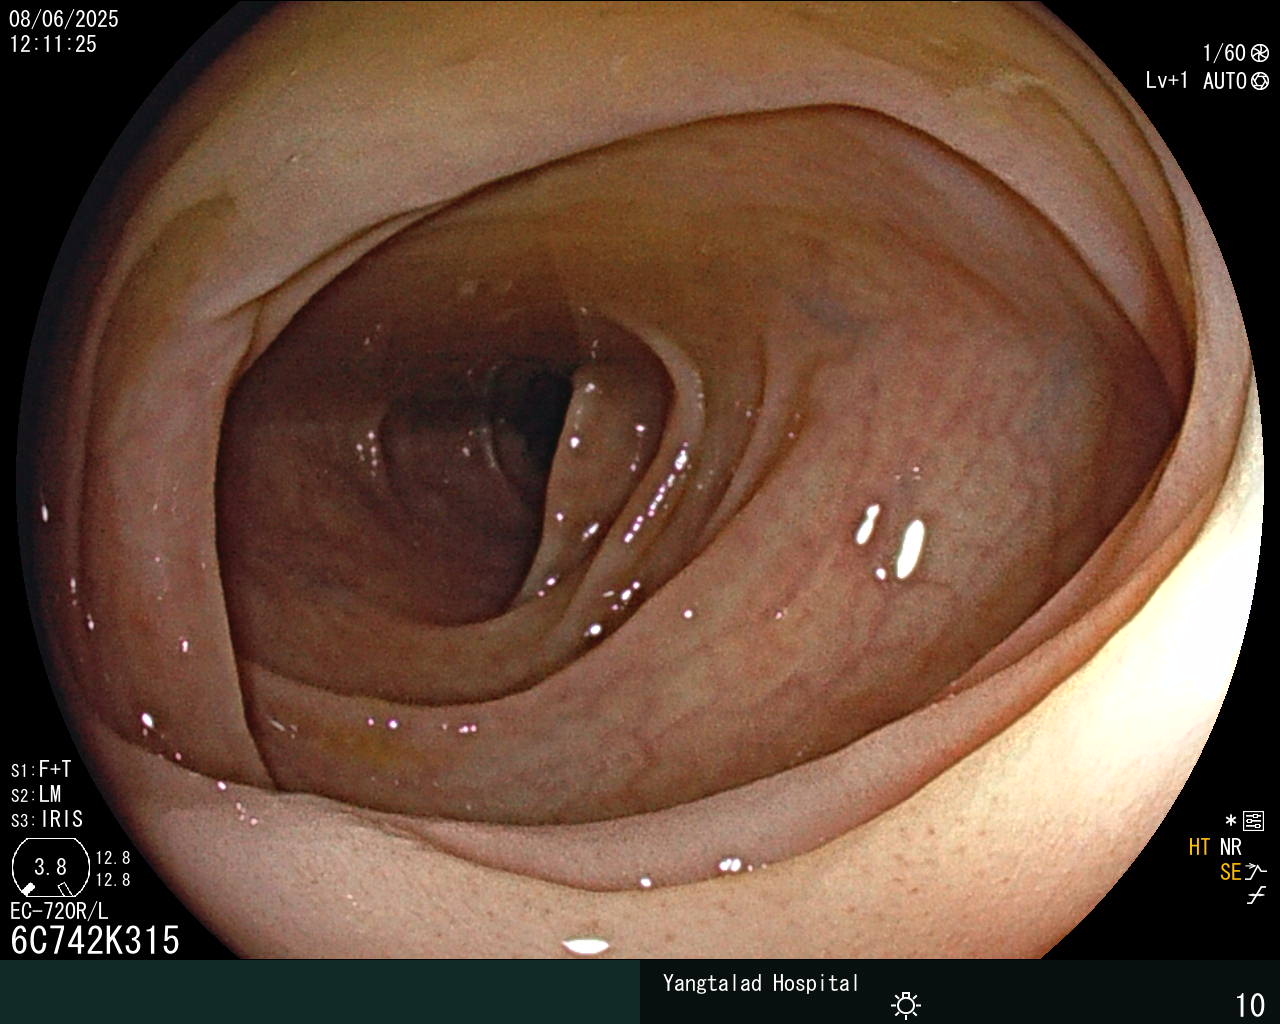1280x1024 pixels.
Task: Click the AUTO iris mode text
Action: coord(1224,81)
